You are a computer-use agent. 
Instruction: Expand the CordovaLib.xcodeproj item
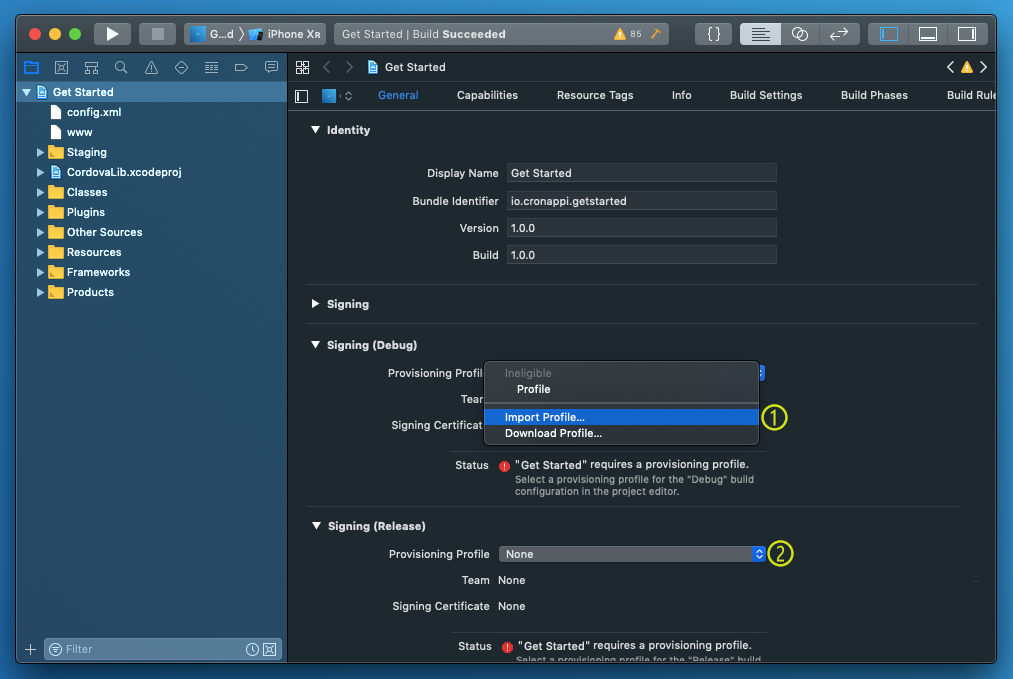pos(40,172)
